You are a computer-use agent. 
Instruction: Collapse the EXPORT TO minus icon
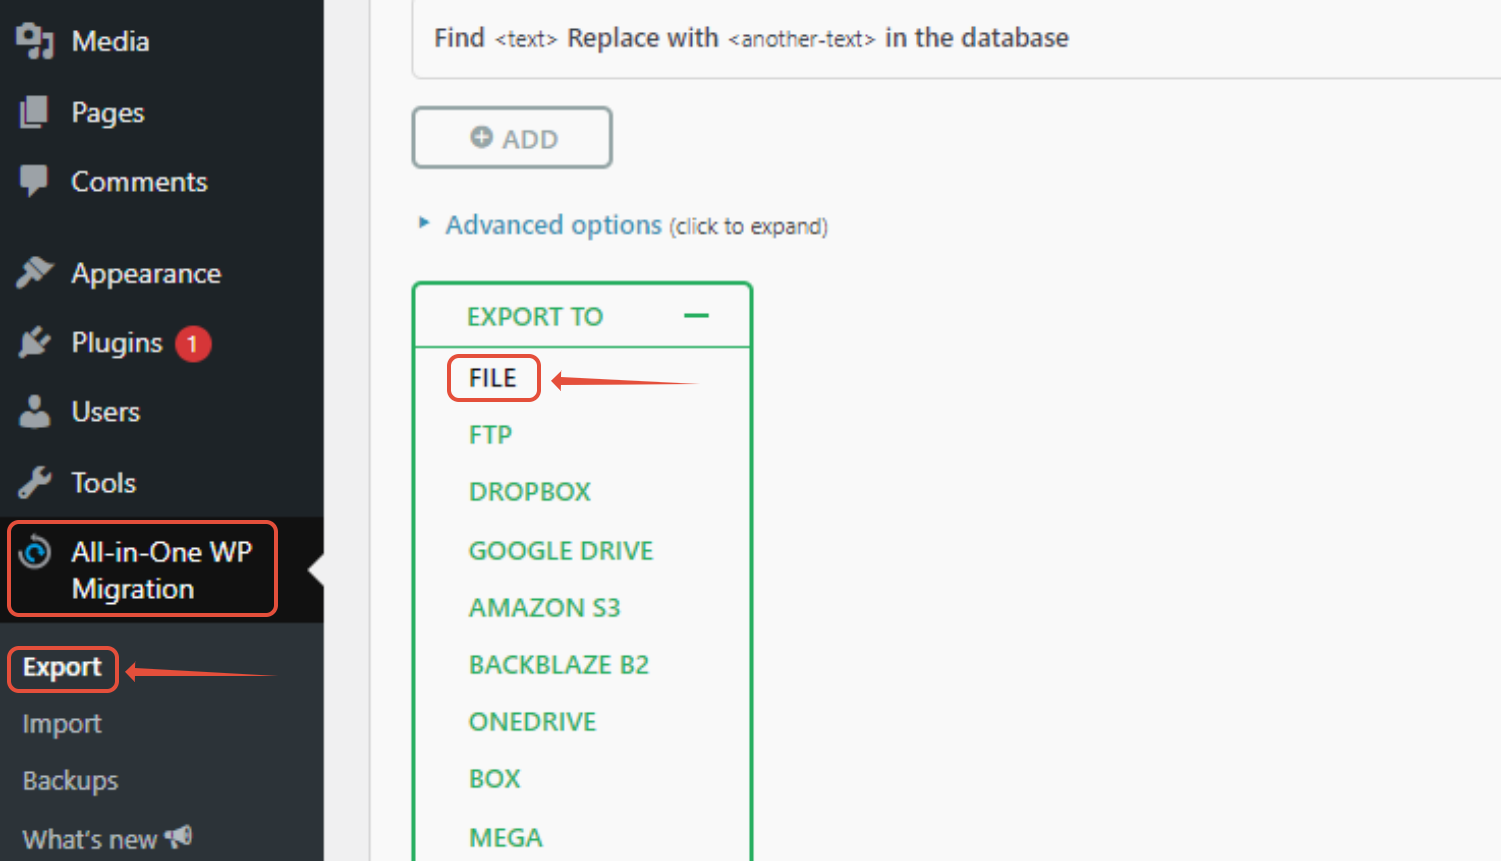696,316
